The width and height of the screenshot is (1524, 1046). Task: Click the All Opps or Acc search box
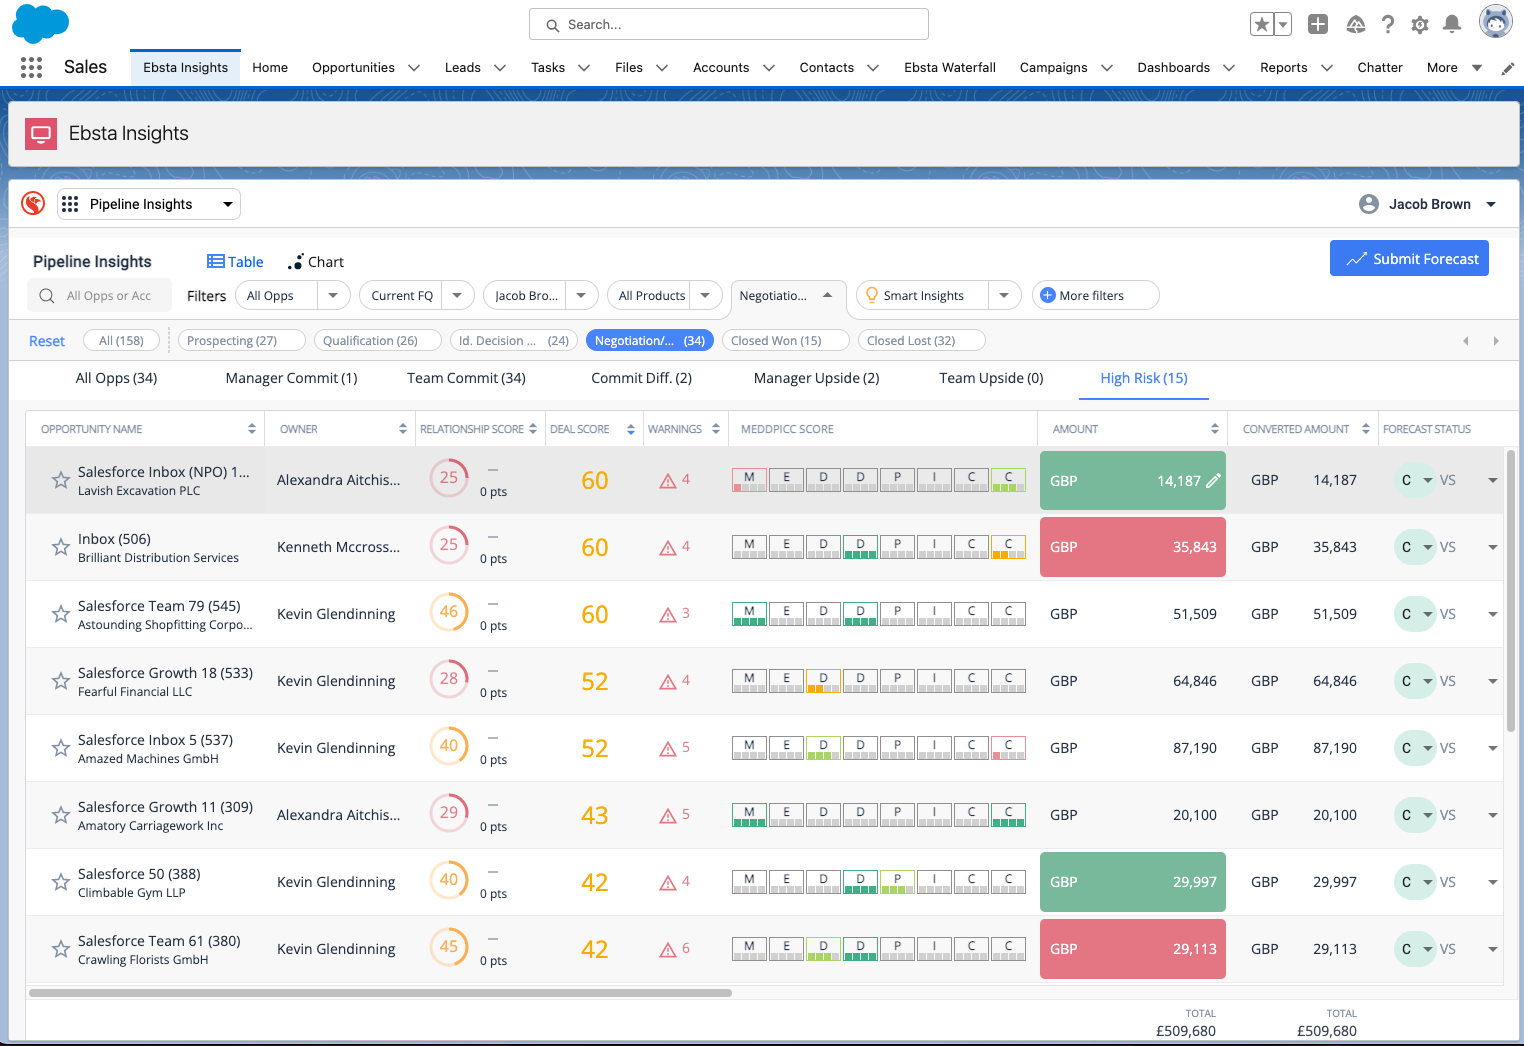pyautogui.click(x=99, y=295)
